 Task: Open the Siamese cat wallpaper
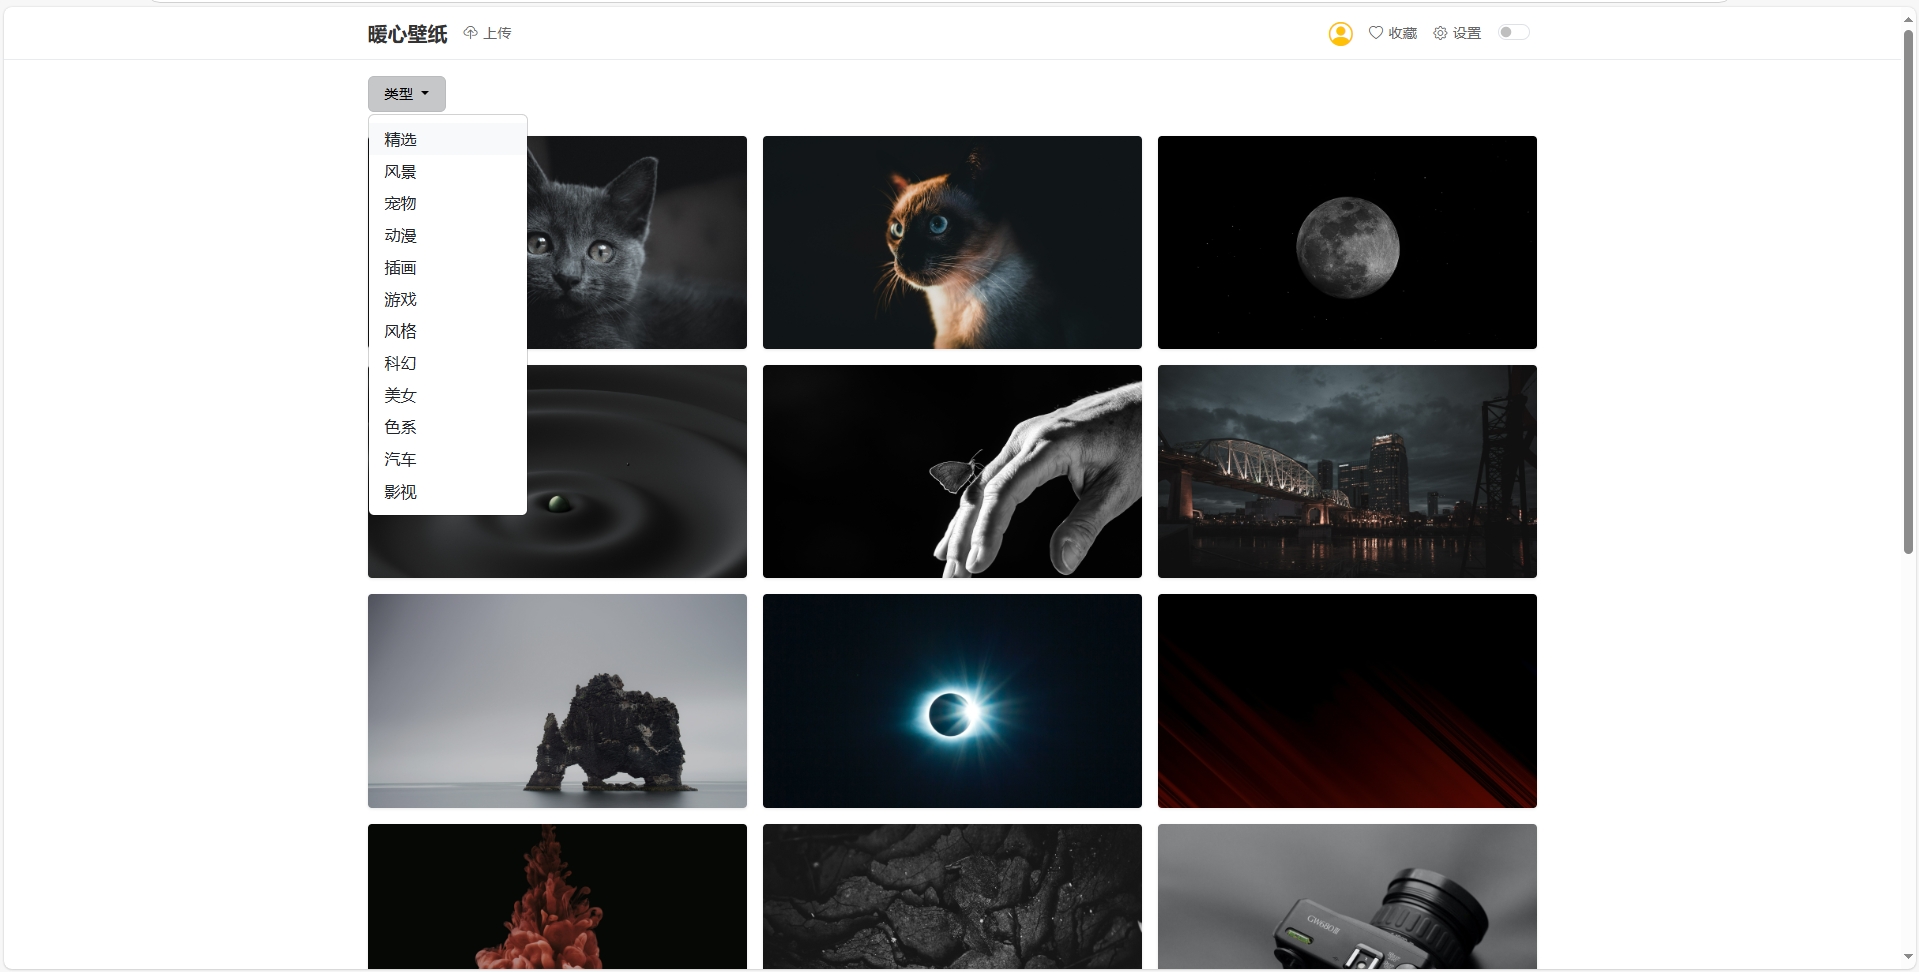[951, 242]
